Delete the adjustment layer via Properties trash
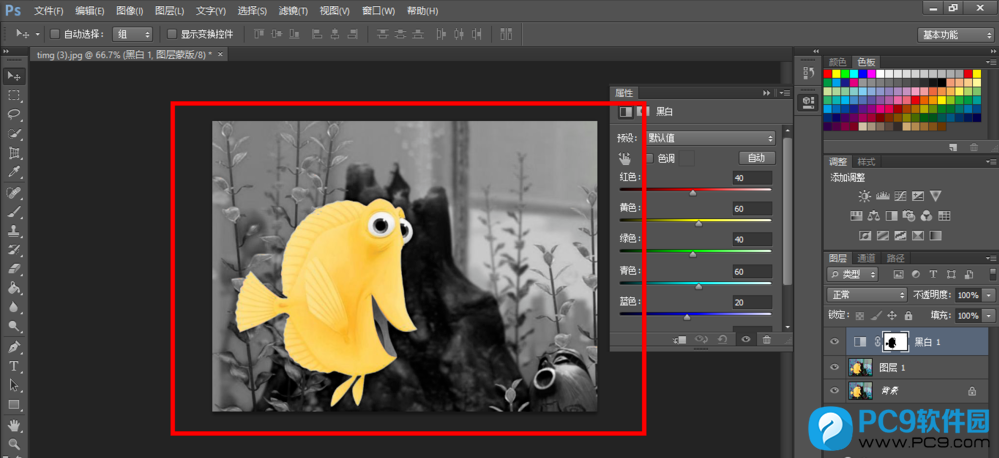 coord(766,340)
